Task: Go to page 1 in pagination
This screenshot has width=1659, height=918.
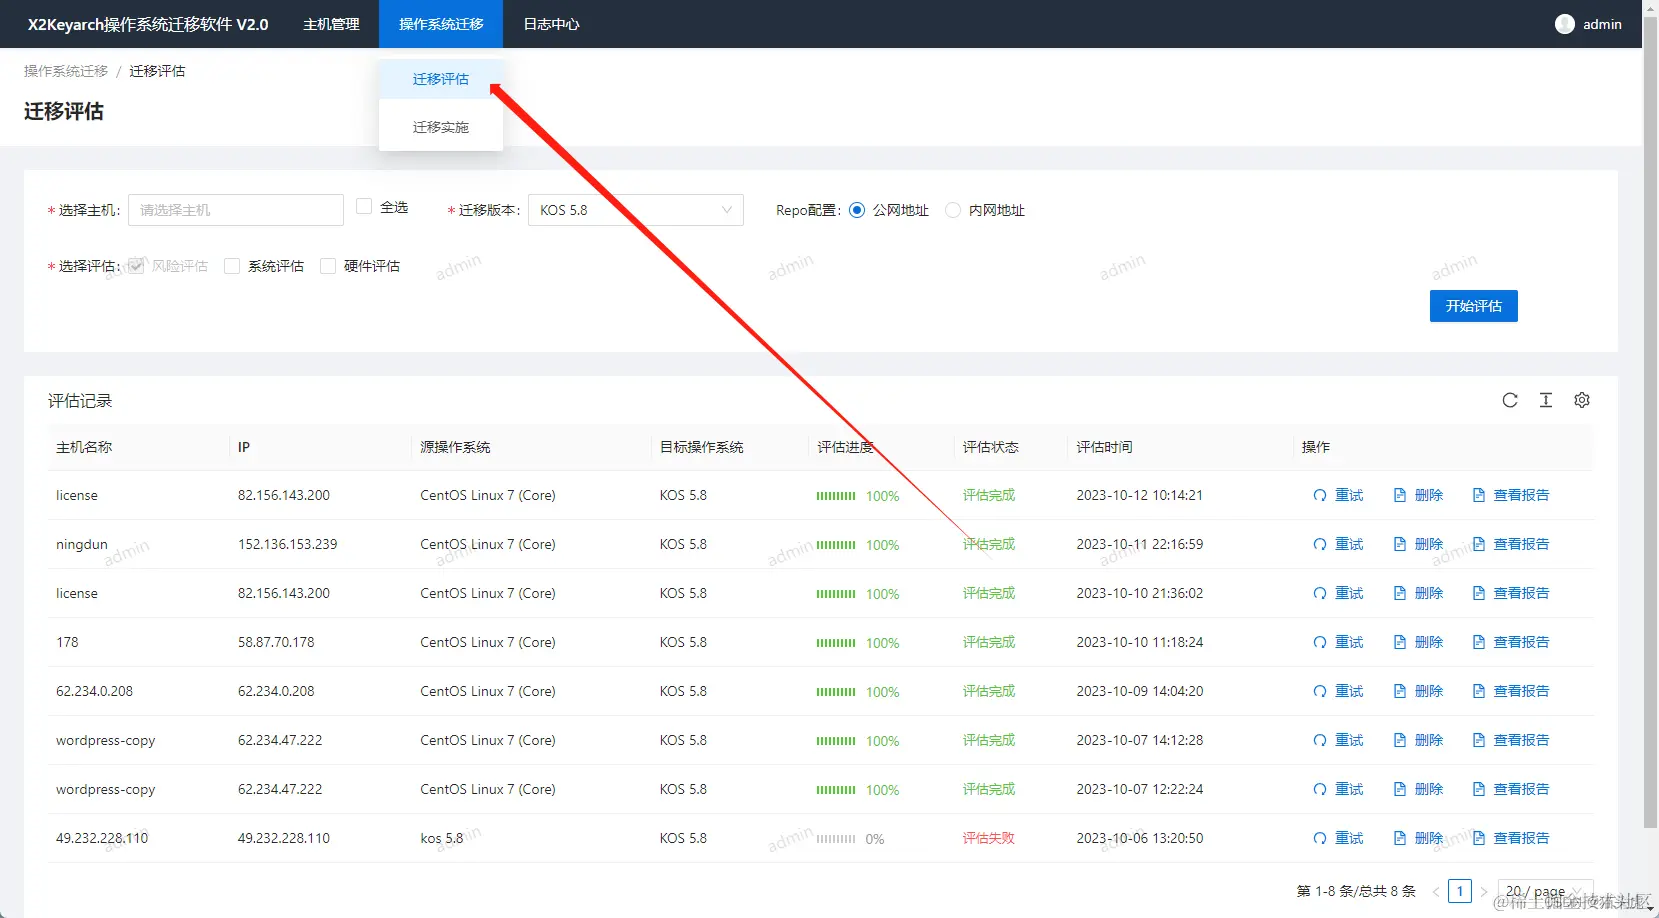Action: click(x=1460, y=891)
